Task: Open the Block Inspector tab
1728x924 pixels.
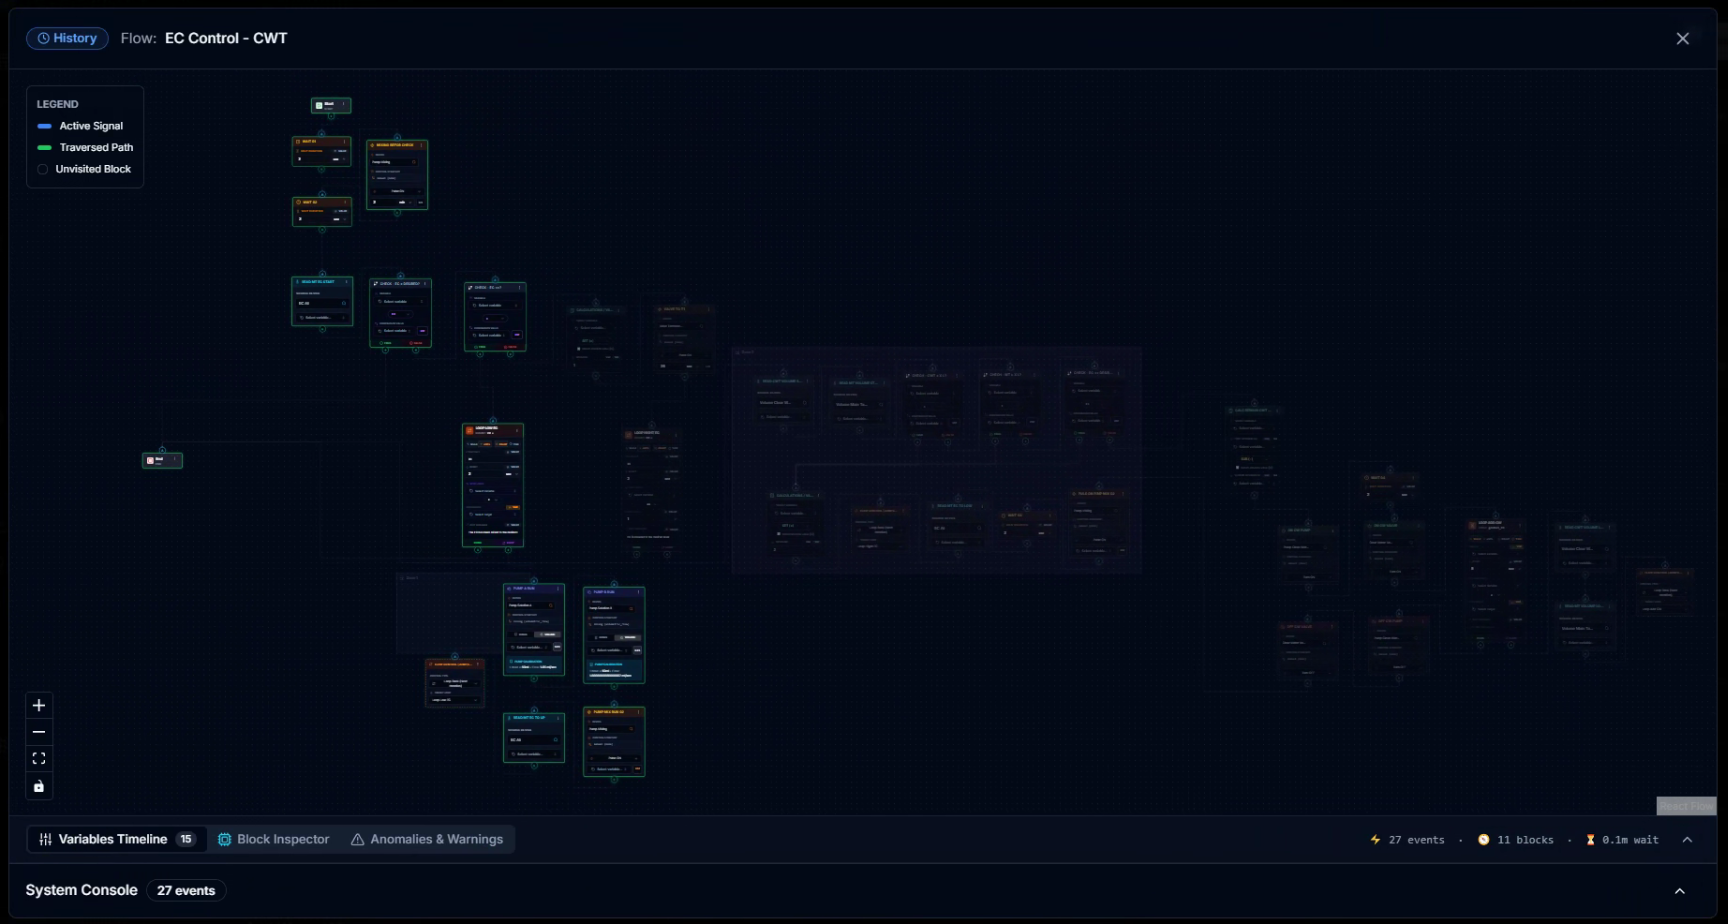Action: pyautogui.click(x=274, y=839)
